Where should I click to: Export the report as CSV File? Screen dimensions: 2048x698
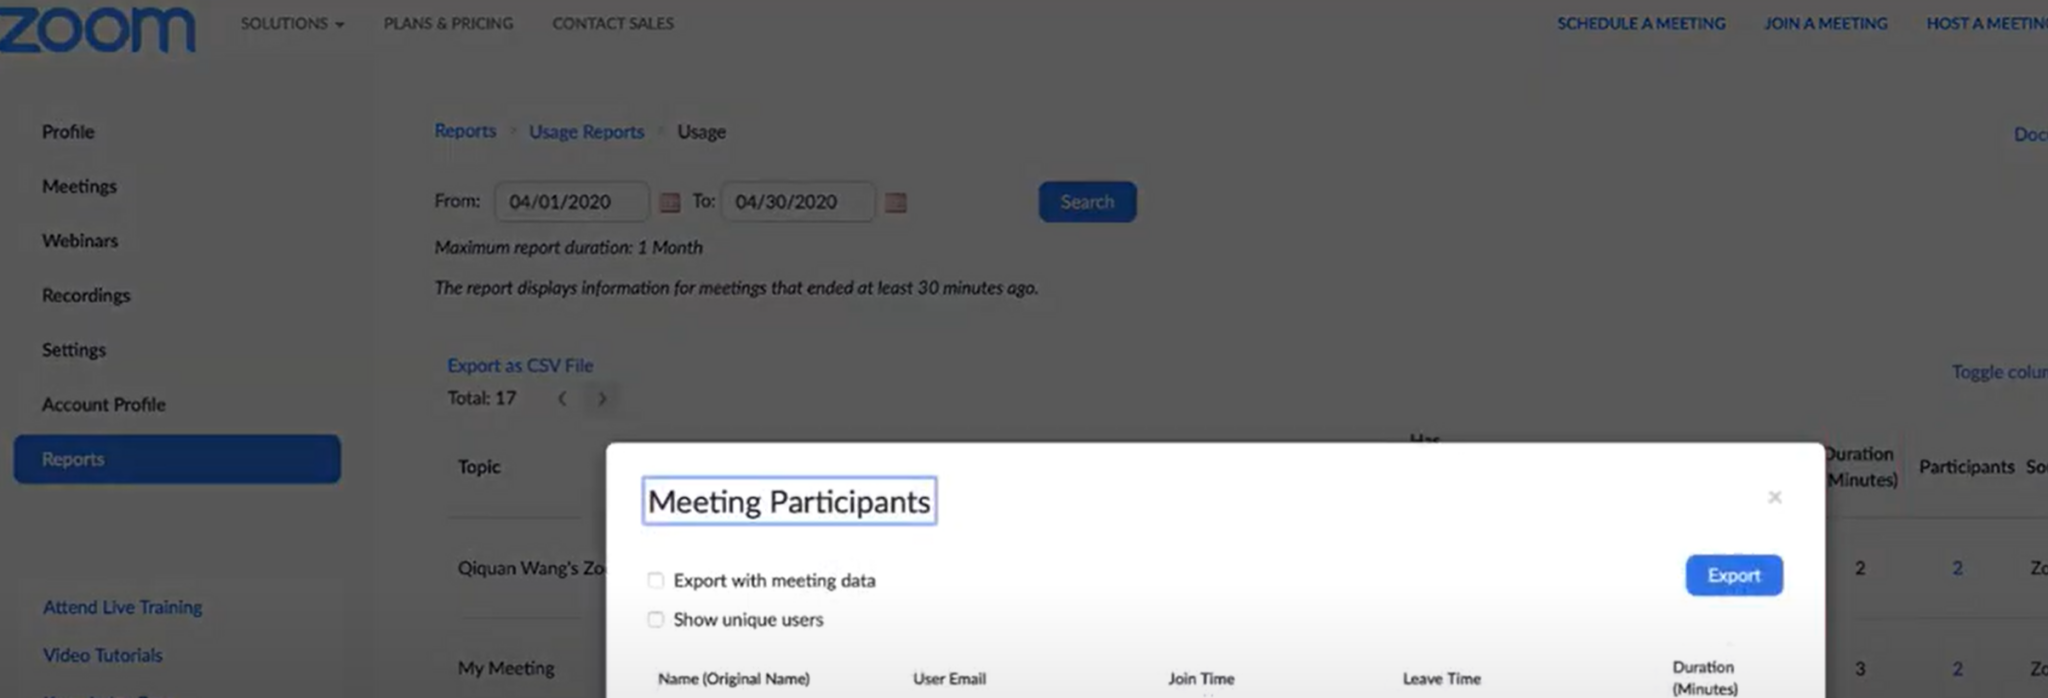(520, 365)
